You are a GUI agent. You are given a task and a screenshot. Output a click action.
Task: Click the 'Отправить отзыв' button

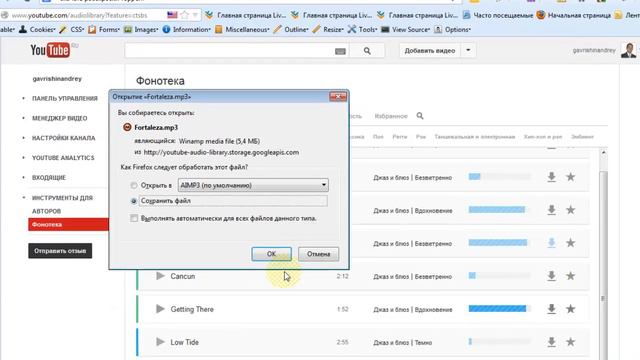click(60, 251)
